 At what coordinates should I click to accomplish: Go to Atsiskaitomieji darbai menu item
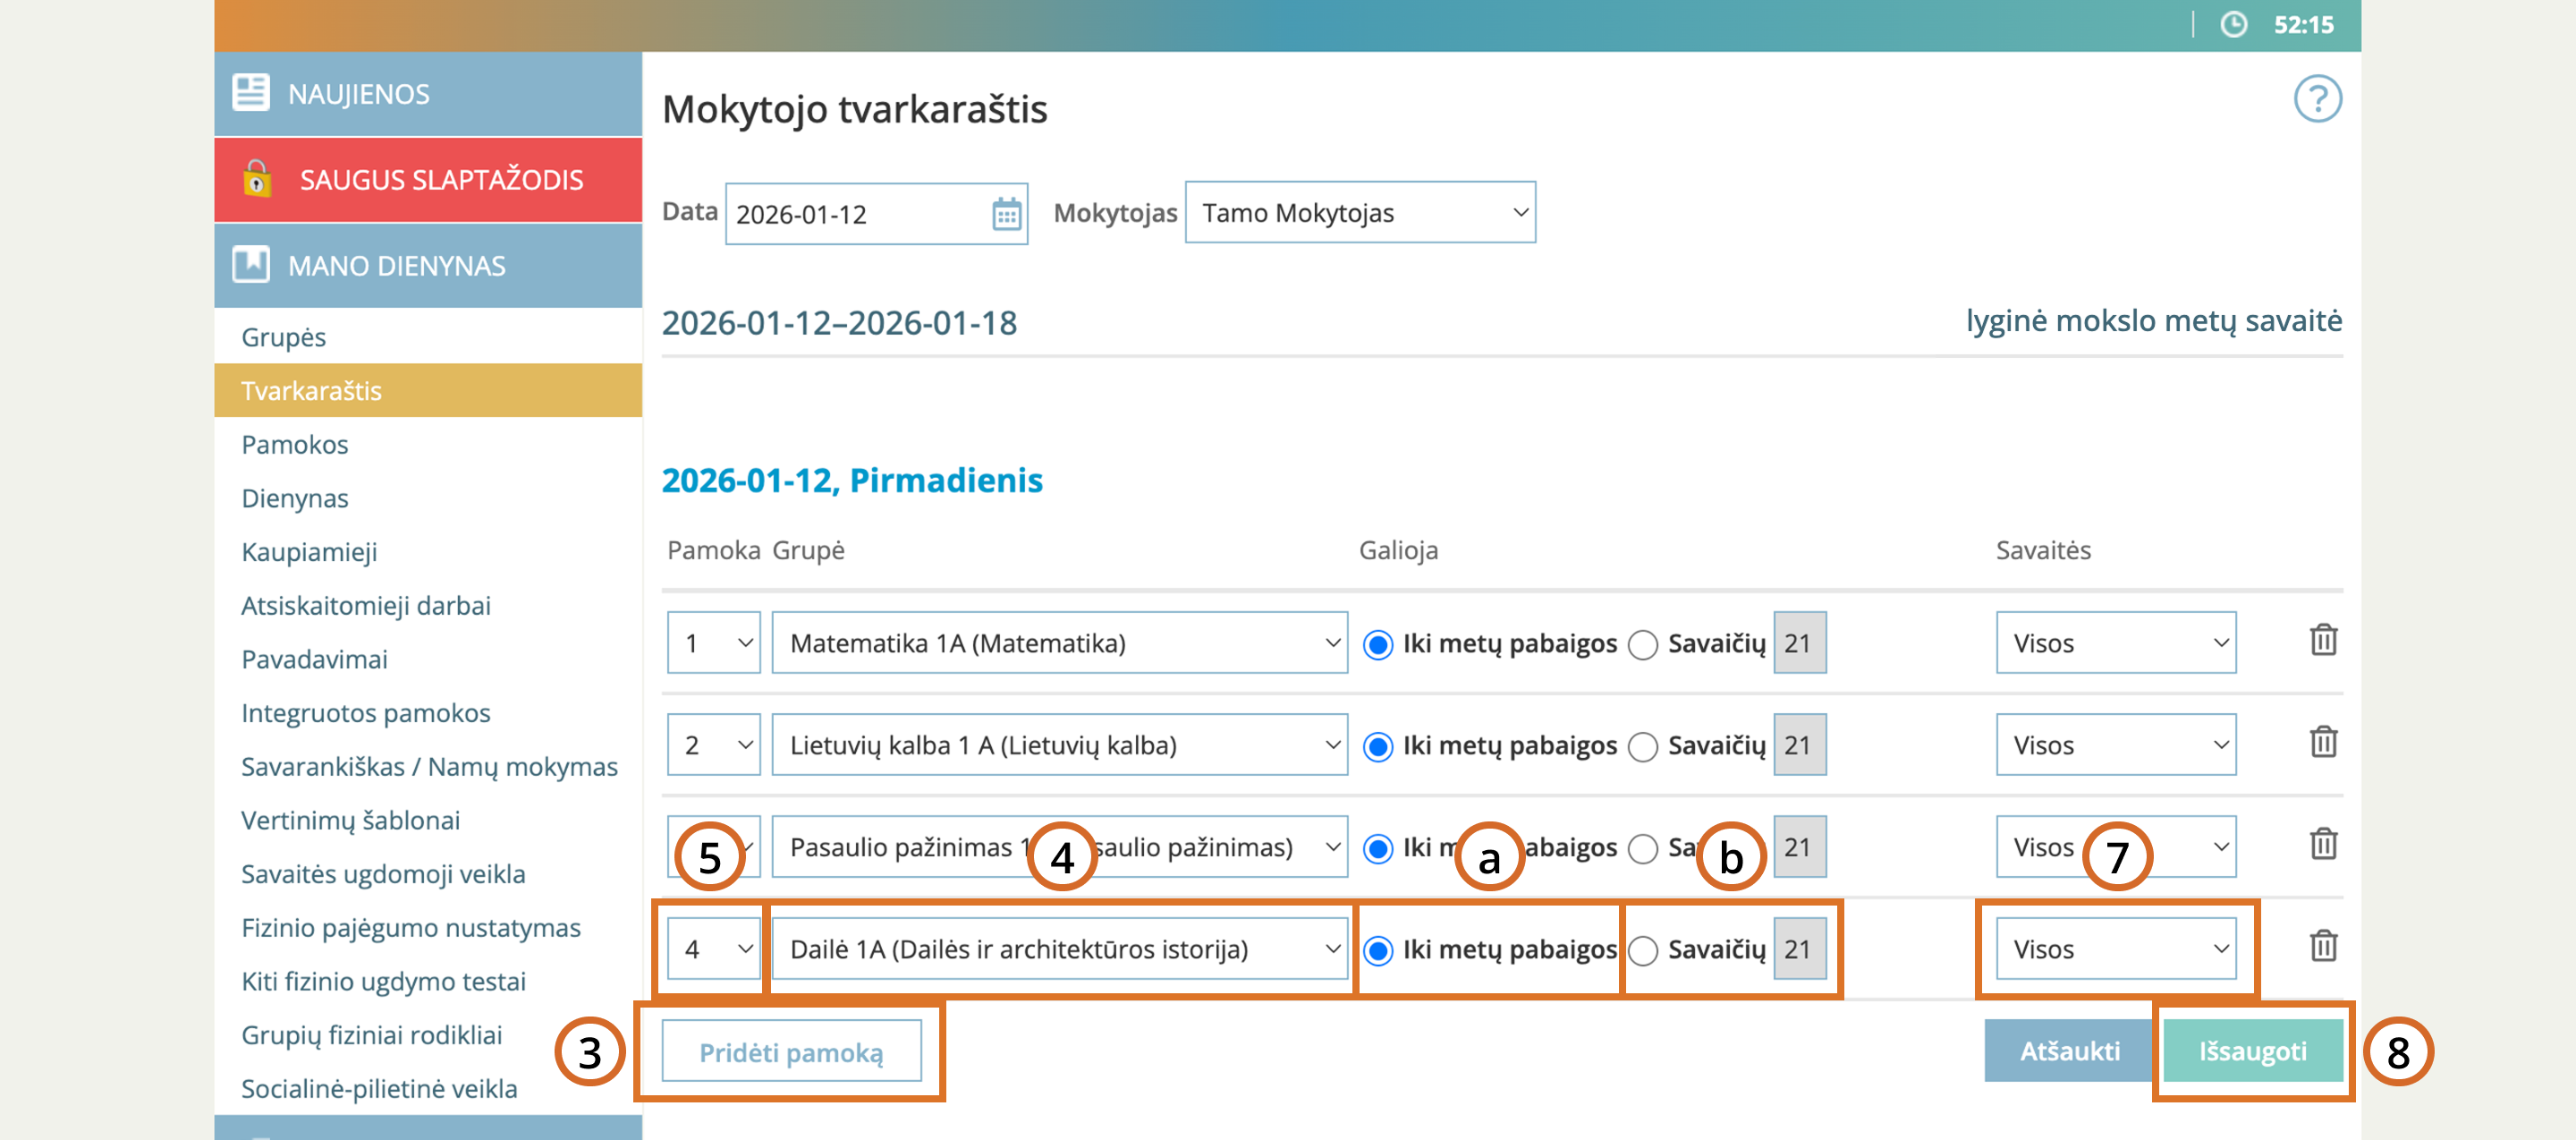pos(366,606)
